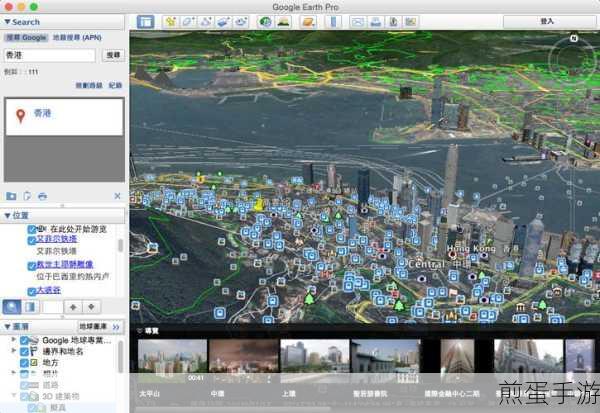Click the copy document icon below results
This screenshot has width=600, height=413.
[27, 196]
